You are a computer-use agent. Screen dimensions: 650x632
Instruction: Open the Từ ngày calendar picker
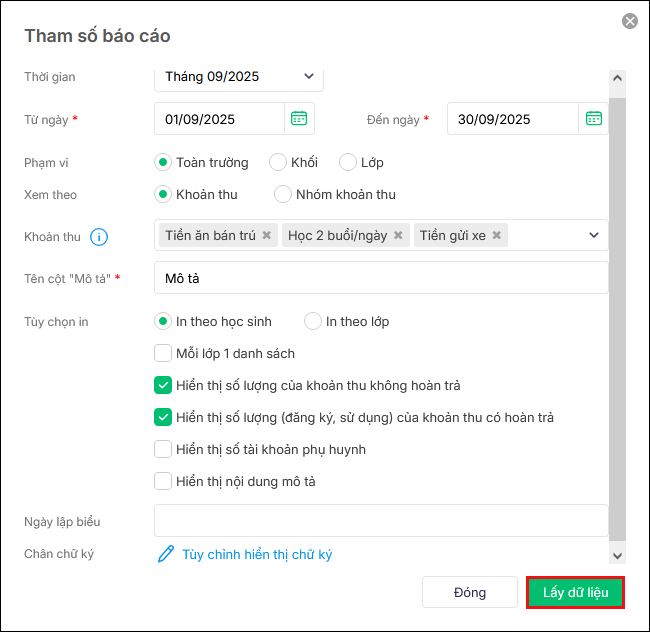299,119
